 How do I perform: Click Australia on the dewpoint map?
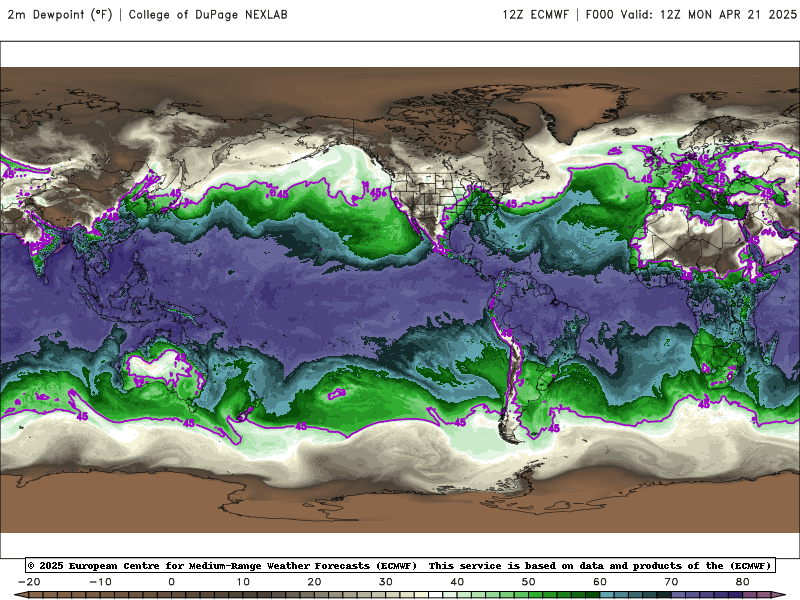pyautogui.click(x=162, y=371)
